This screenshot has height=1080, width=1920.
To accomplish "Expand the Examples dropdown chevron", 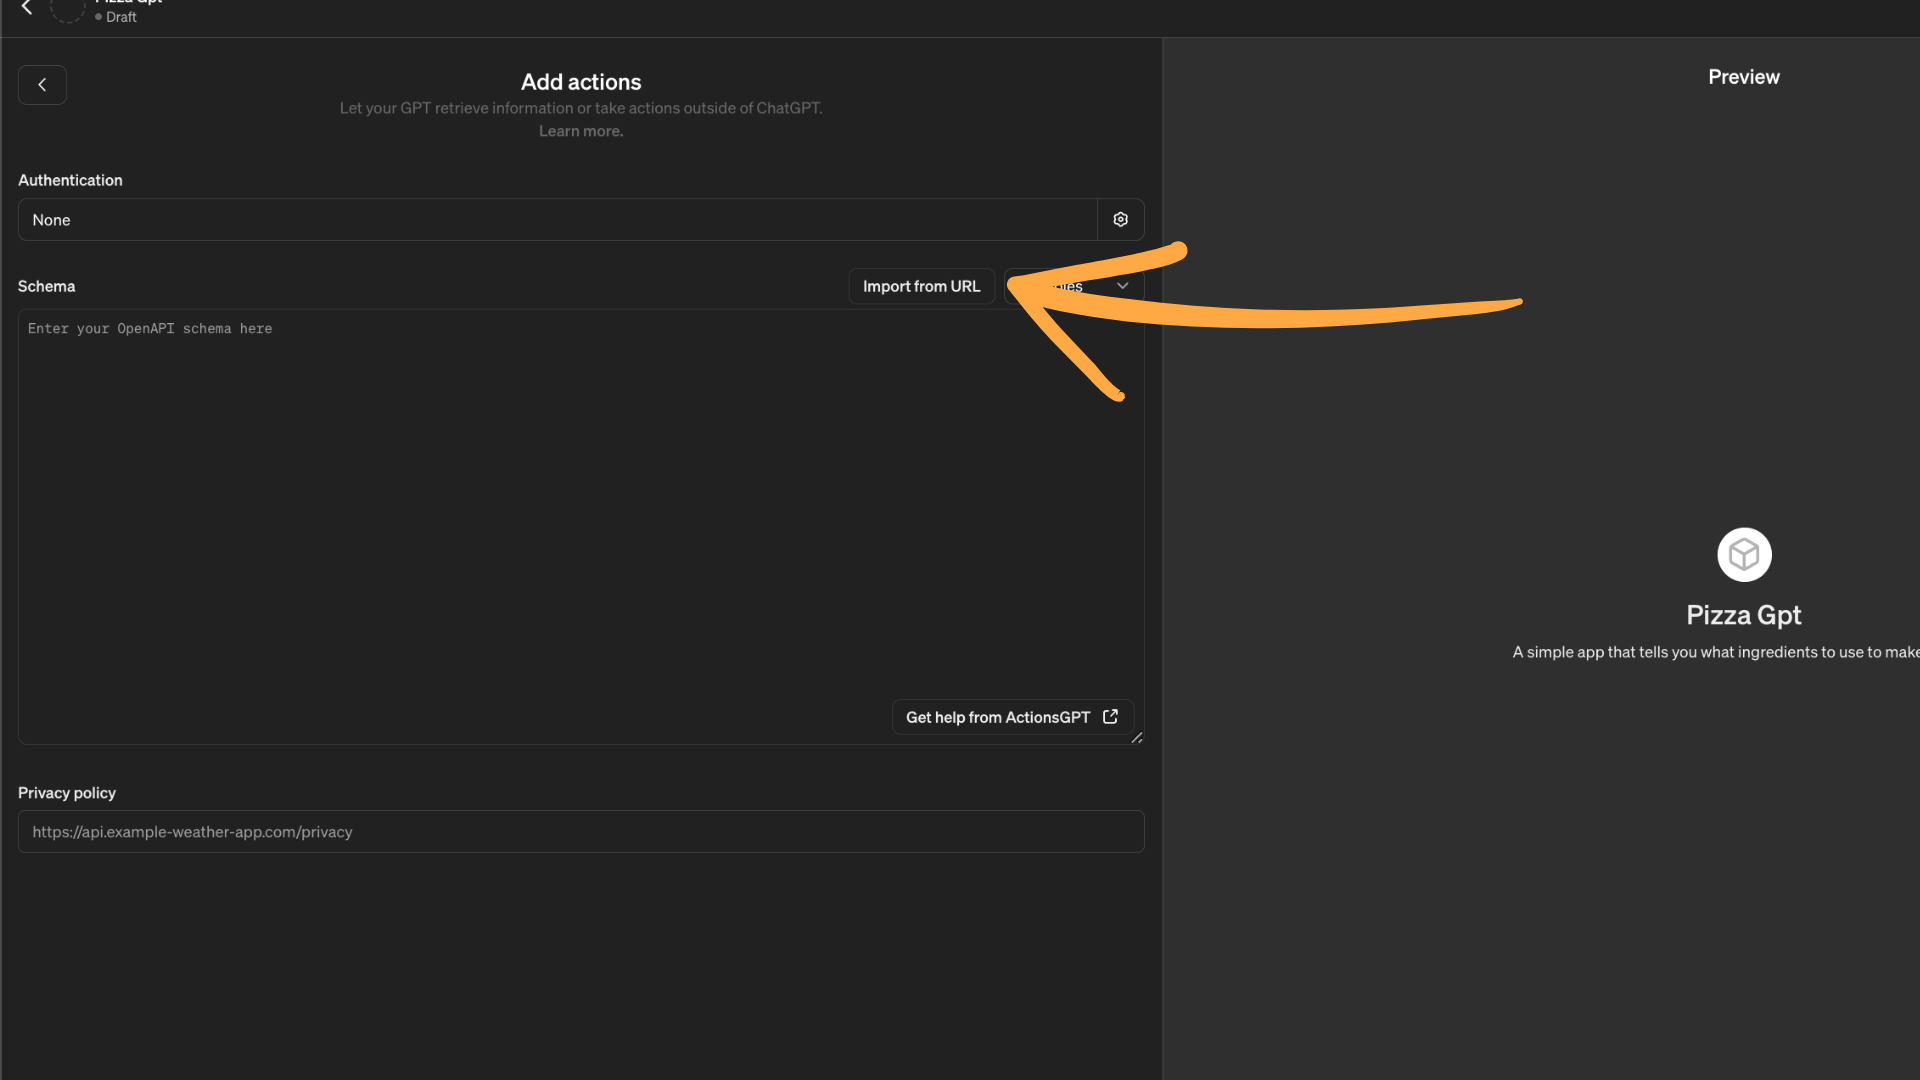I will (x=1122, y=286).
